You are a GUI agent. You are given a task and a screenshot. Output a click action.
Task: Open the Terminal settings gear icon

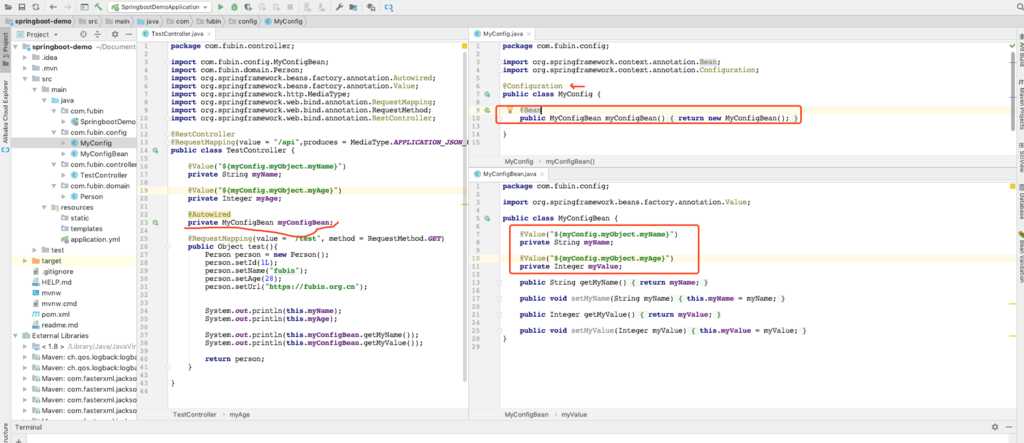995,427
